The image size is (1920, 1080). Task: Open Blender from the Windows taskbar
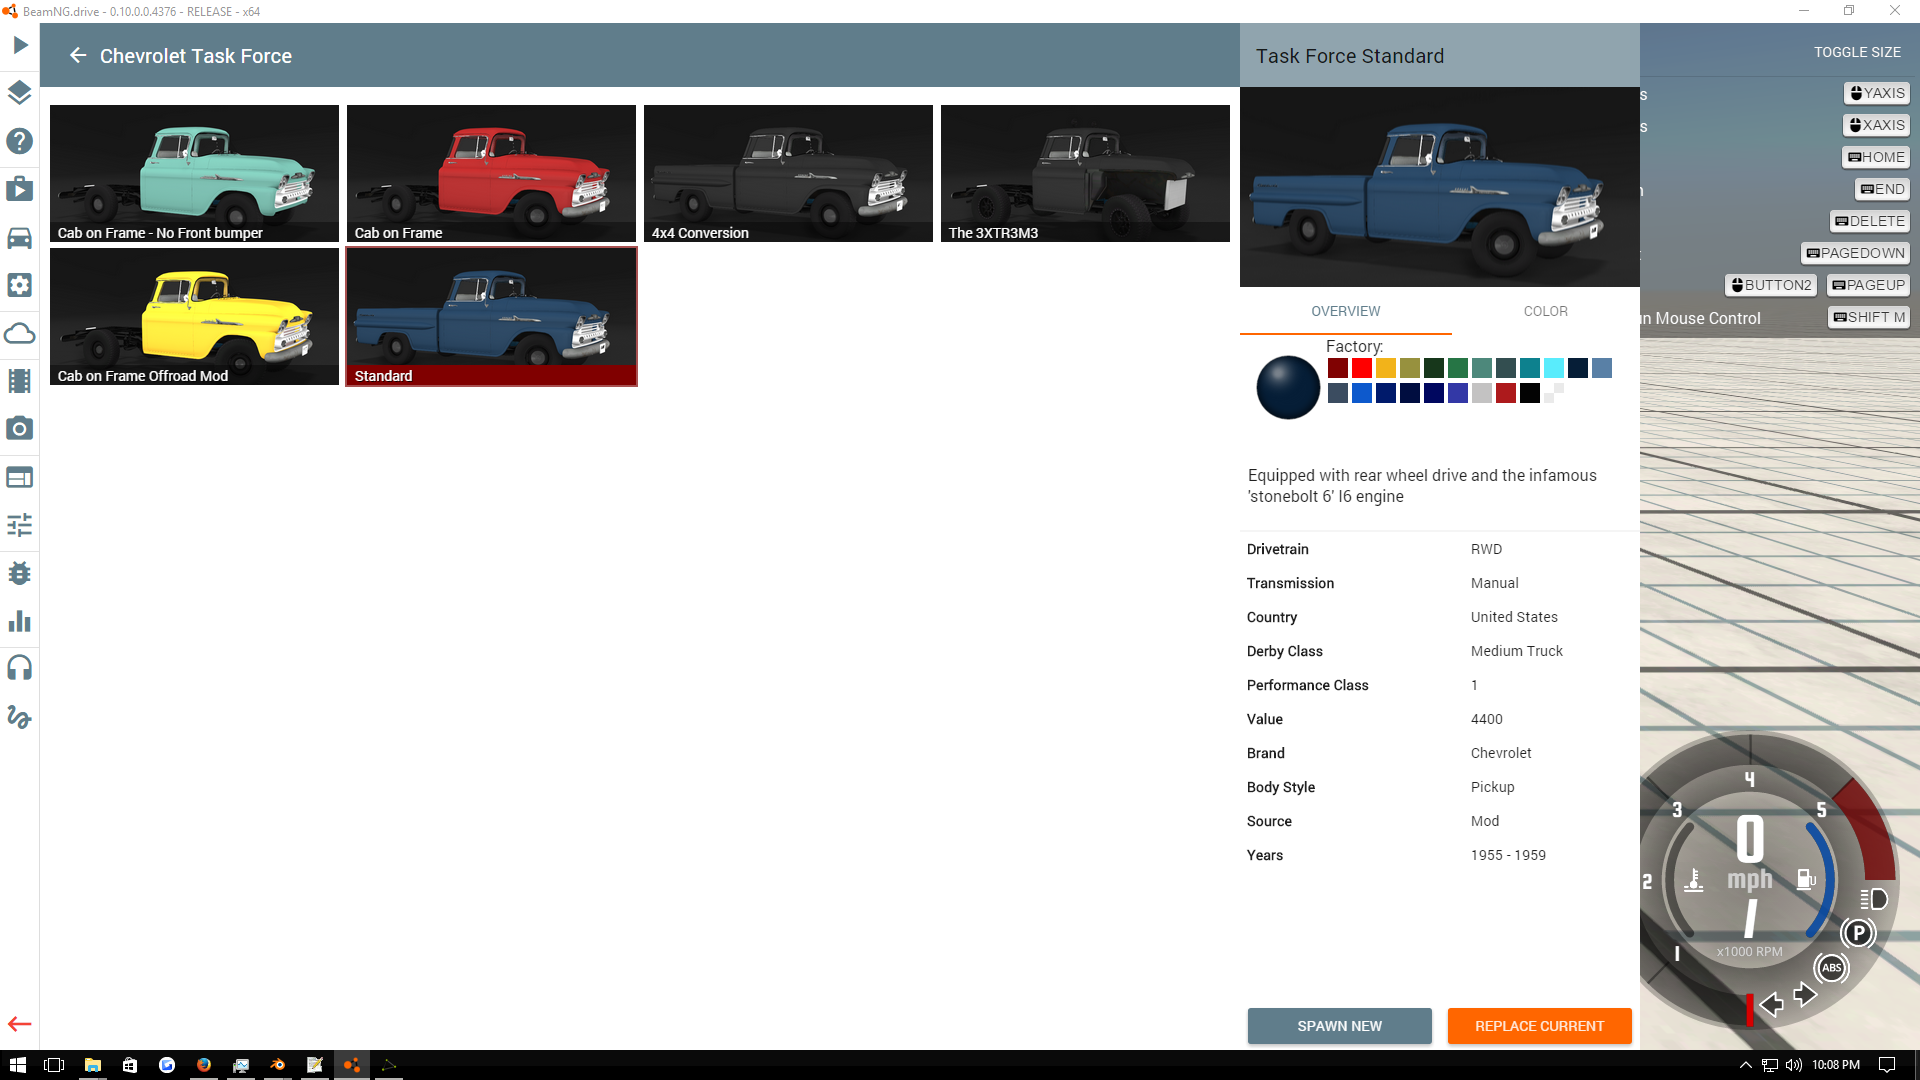[x=278, y=1065]
